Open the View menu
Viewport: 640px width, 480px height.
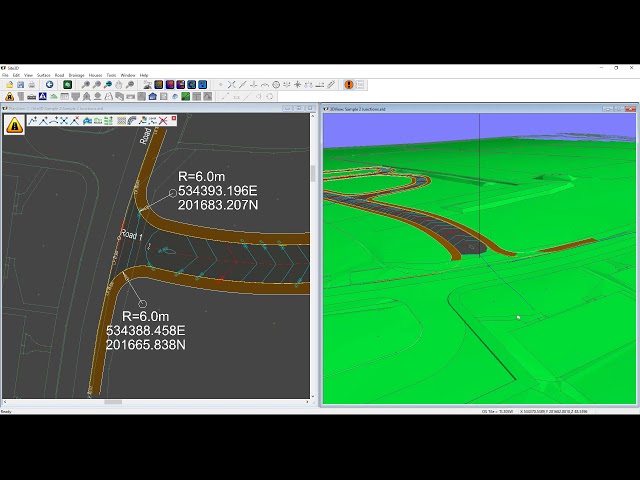tap(28, 76)
